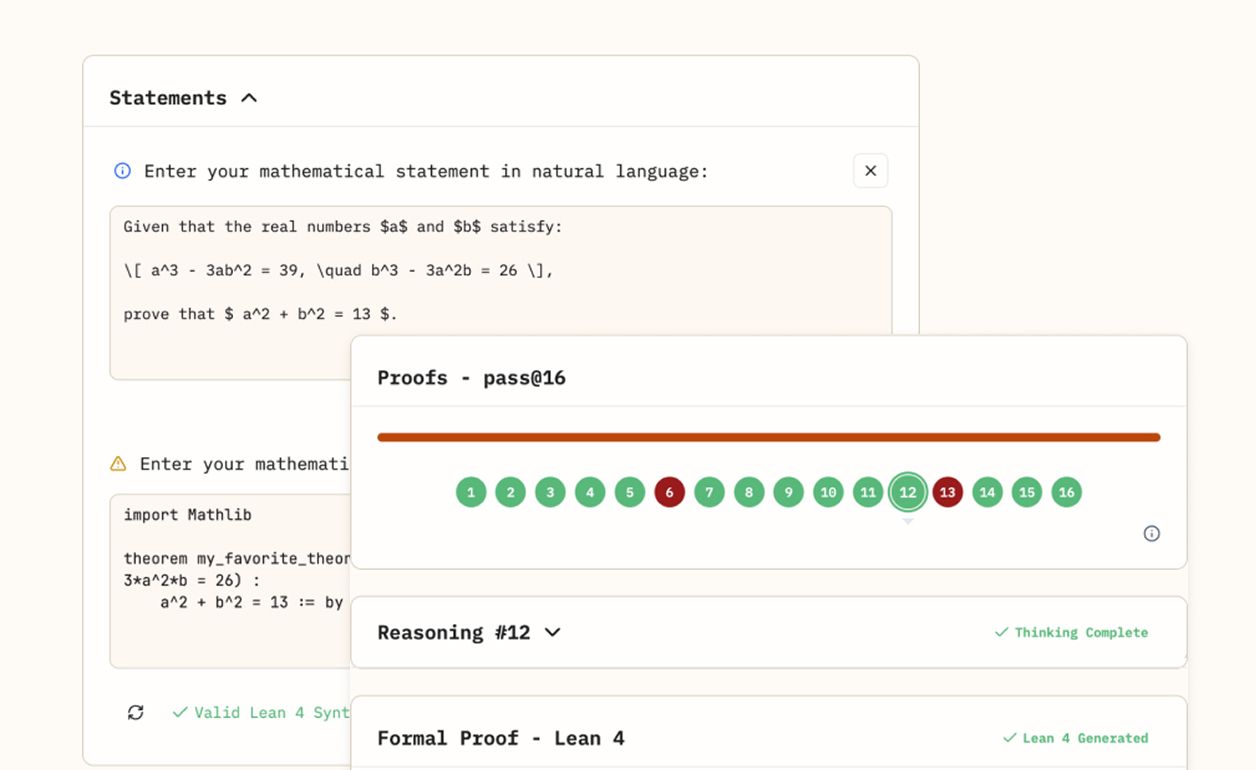The width and height of the screenshot is (1256, 770).
Task: Click the info icon in Proofs panel
Action: click(x=1151, y=533)
